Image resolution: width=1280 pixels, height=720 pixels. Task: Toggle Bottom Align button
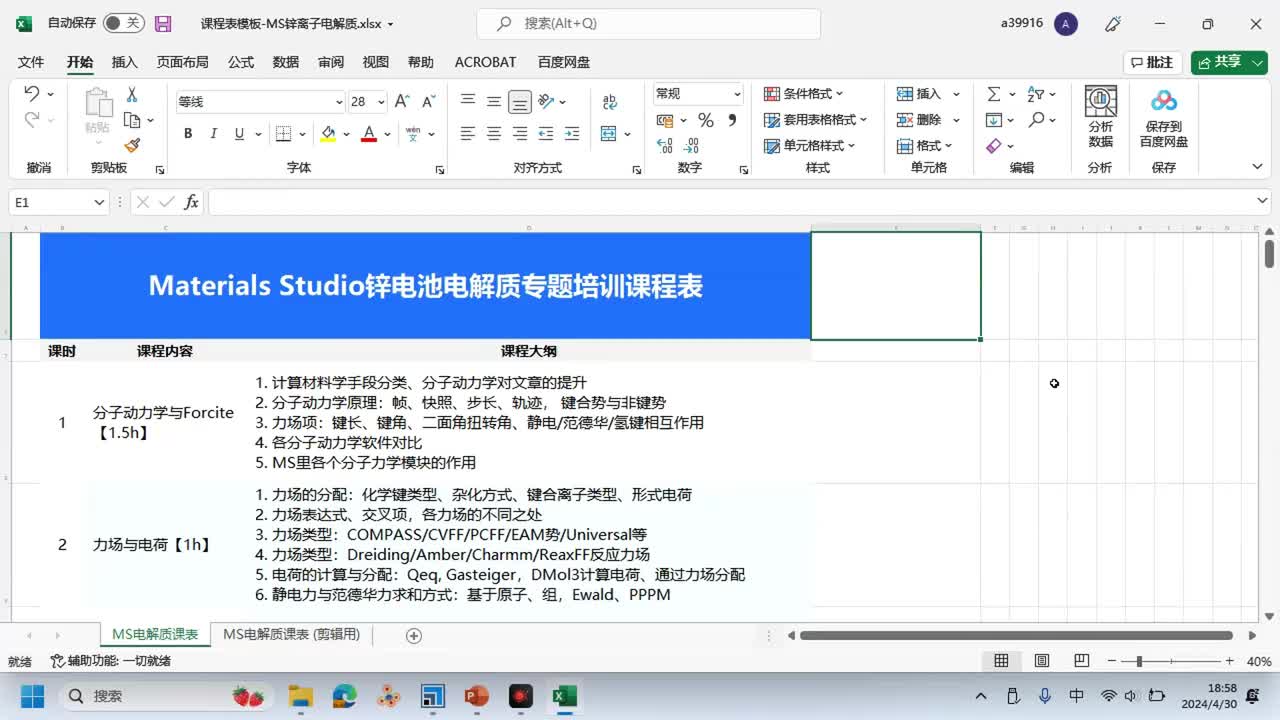click(x=519, y=101)
